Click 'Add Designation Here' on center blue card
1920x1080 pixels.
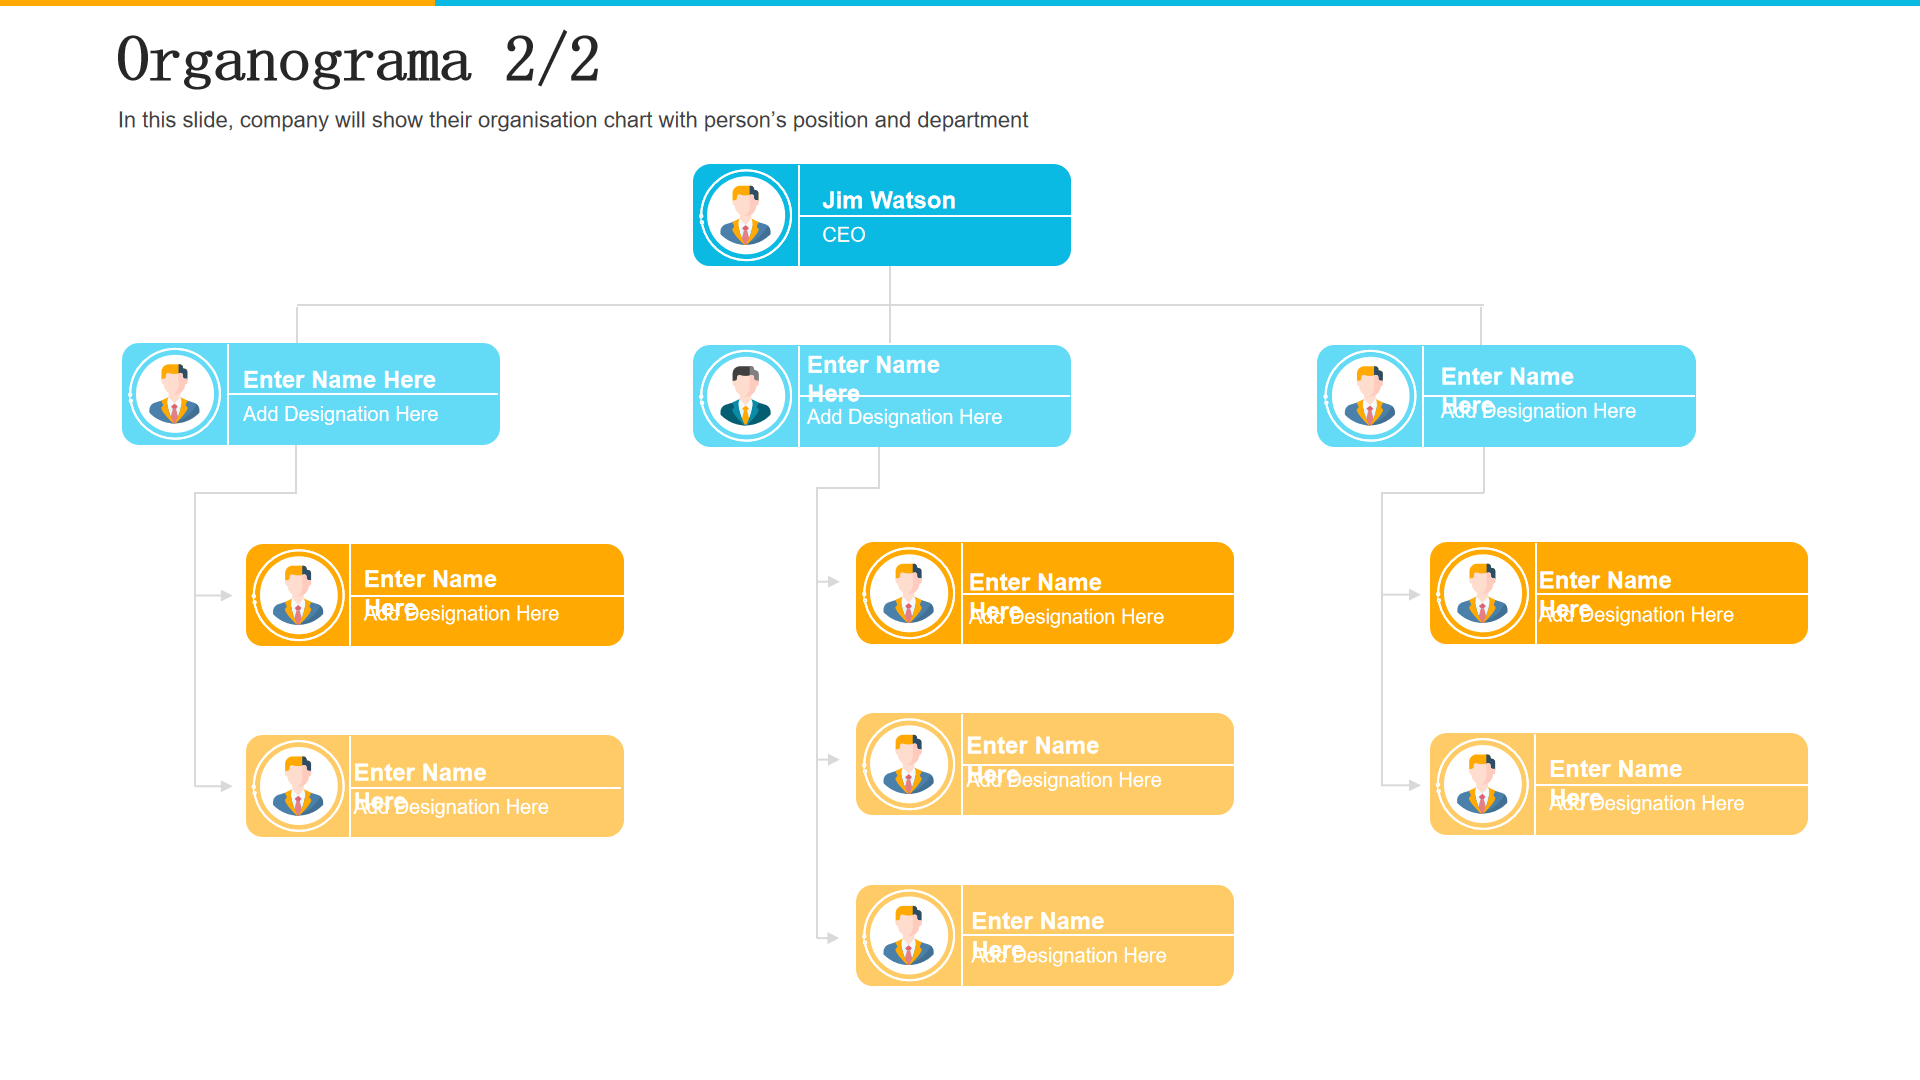[x=904, y=417]
